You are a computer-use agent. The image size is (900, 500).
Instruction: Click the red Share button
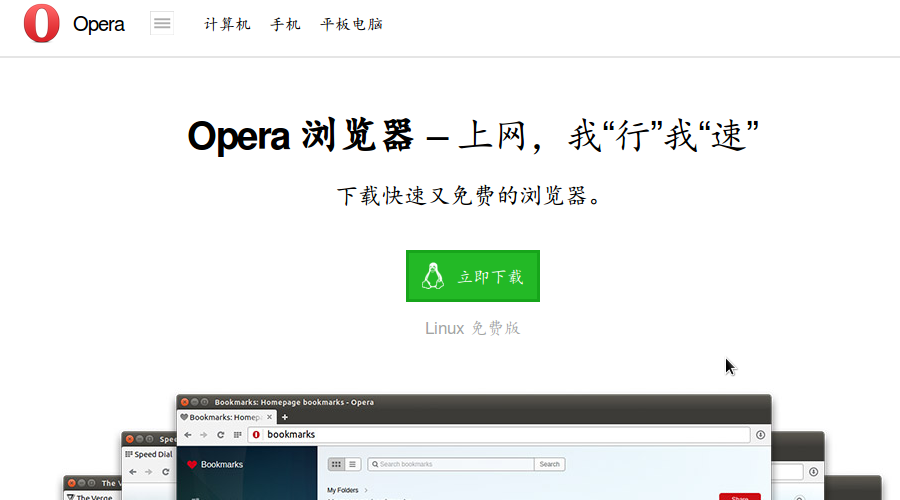click(x=740, y=497)
